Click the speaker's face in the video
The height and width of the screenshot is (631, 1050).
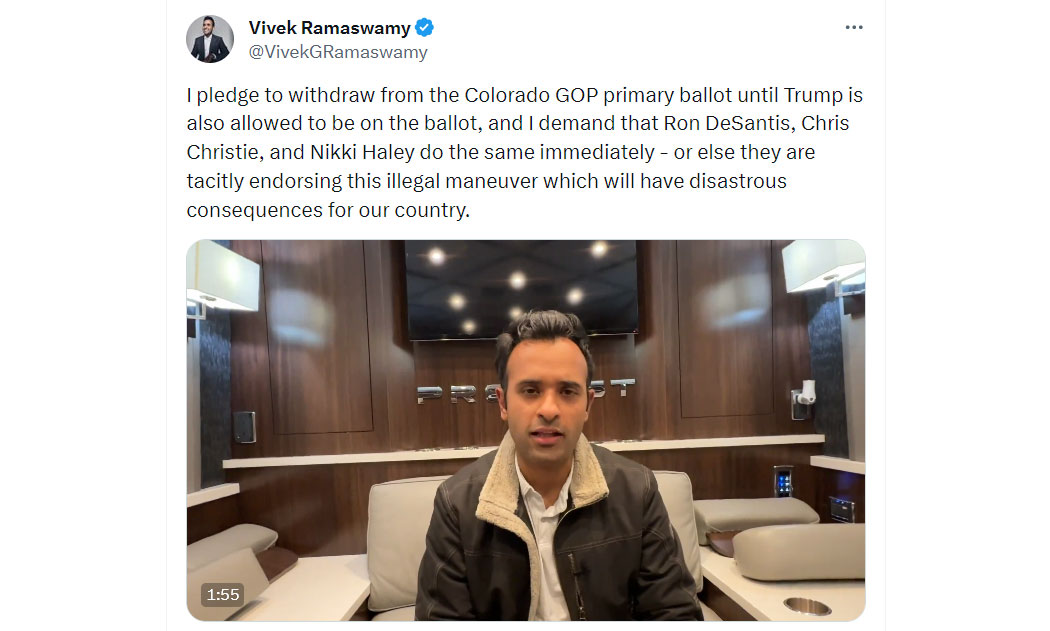pos(547,397)
